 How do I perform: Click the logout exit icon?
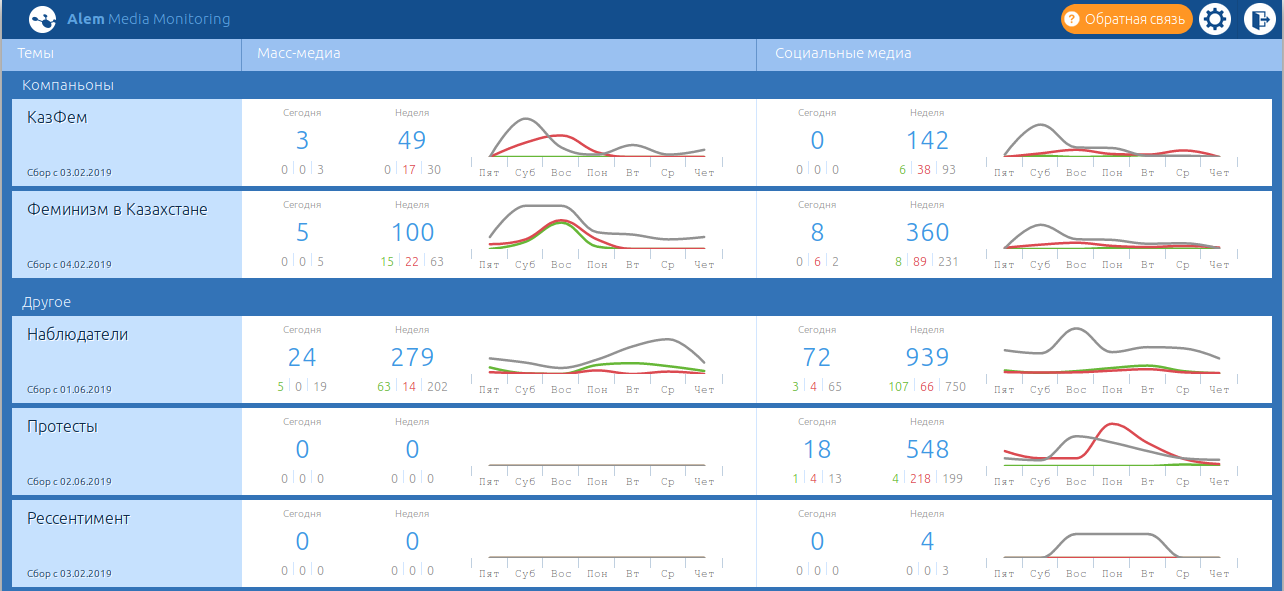(1259, 19)
